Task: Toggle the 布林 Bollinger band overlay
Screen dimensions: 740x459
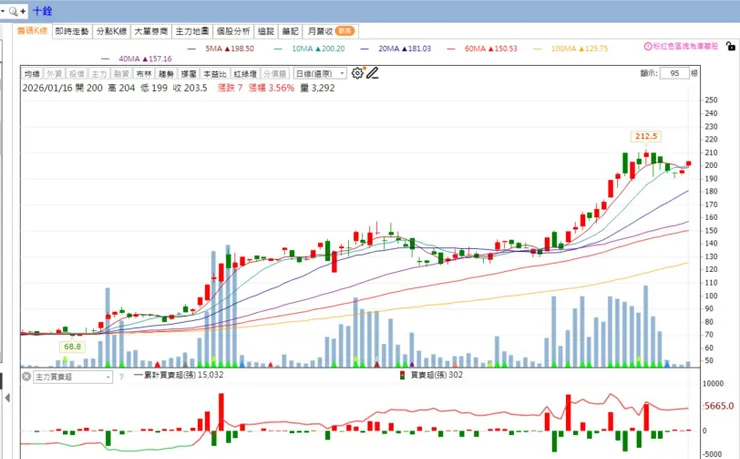Action: click(144, 74)
